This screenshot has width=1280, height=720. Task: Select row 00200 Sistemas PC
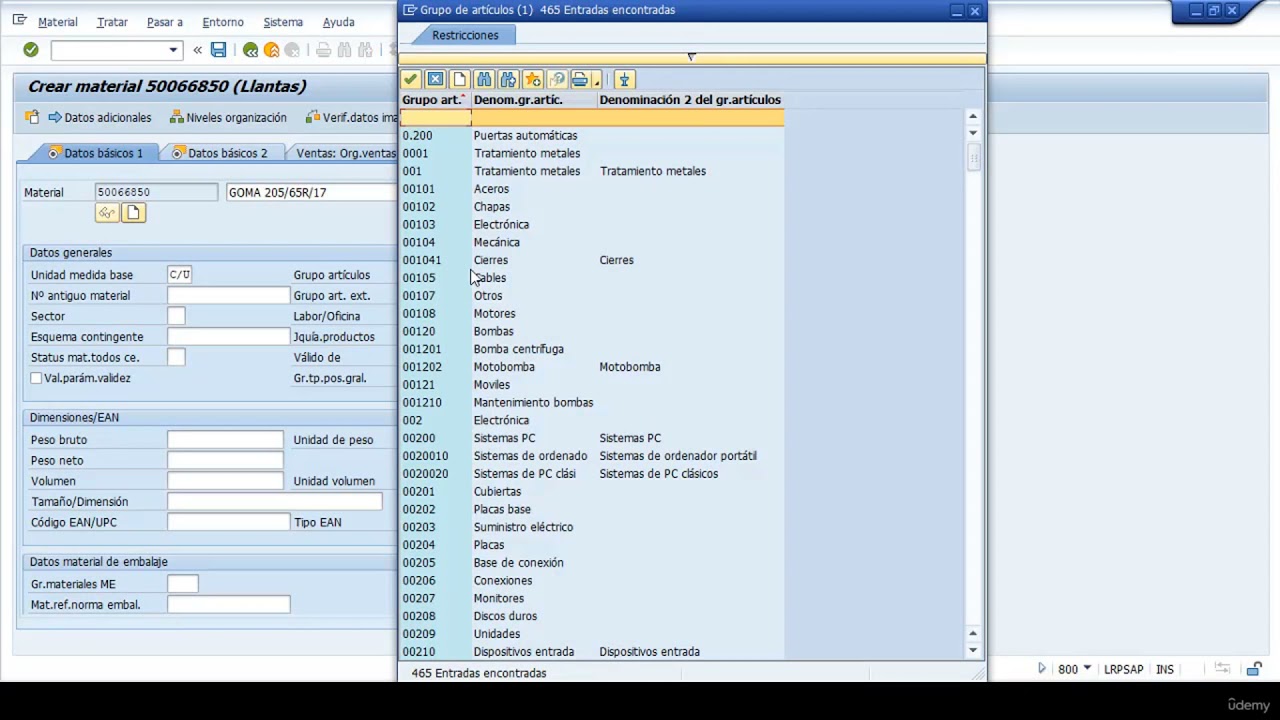coord(592,438)
